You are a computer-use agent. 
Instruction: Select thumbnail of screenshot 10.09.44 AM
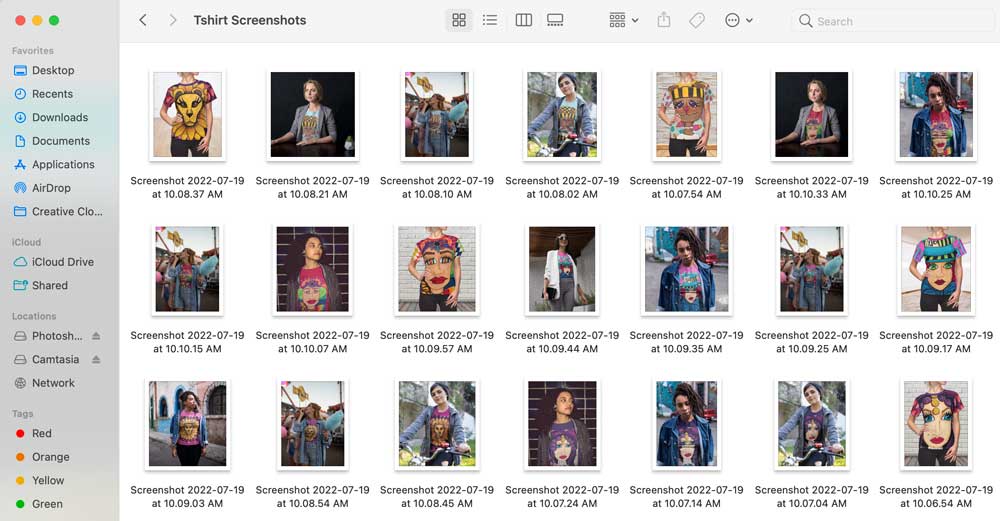coord(562,269)
